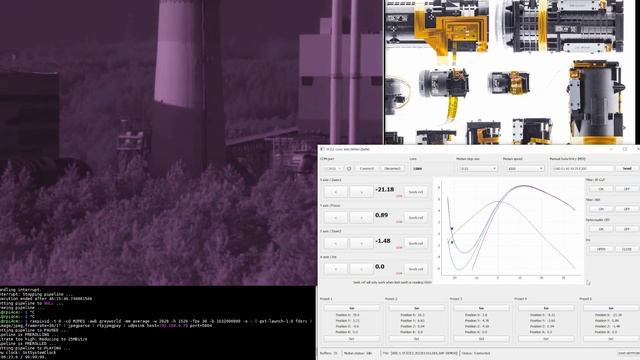Click the lens curve graph area

pyautogui.click(x=509, y=231)
